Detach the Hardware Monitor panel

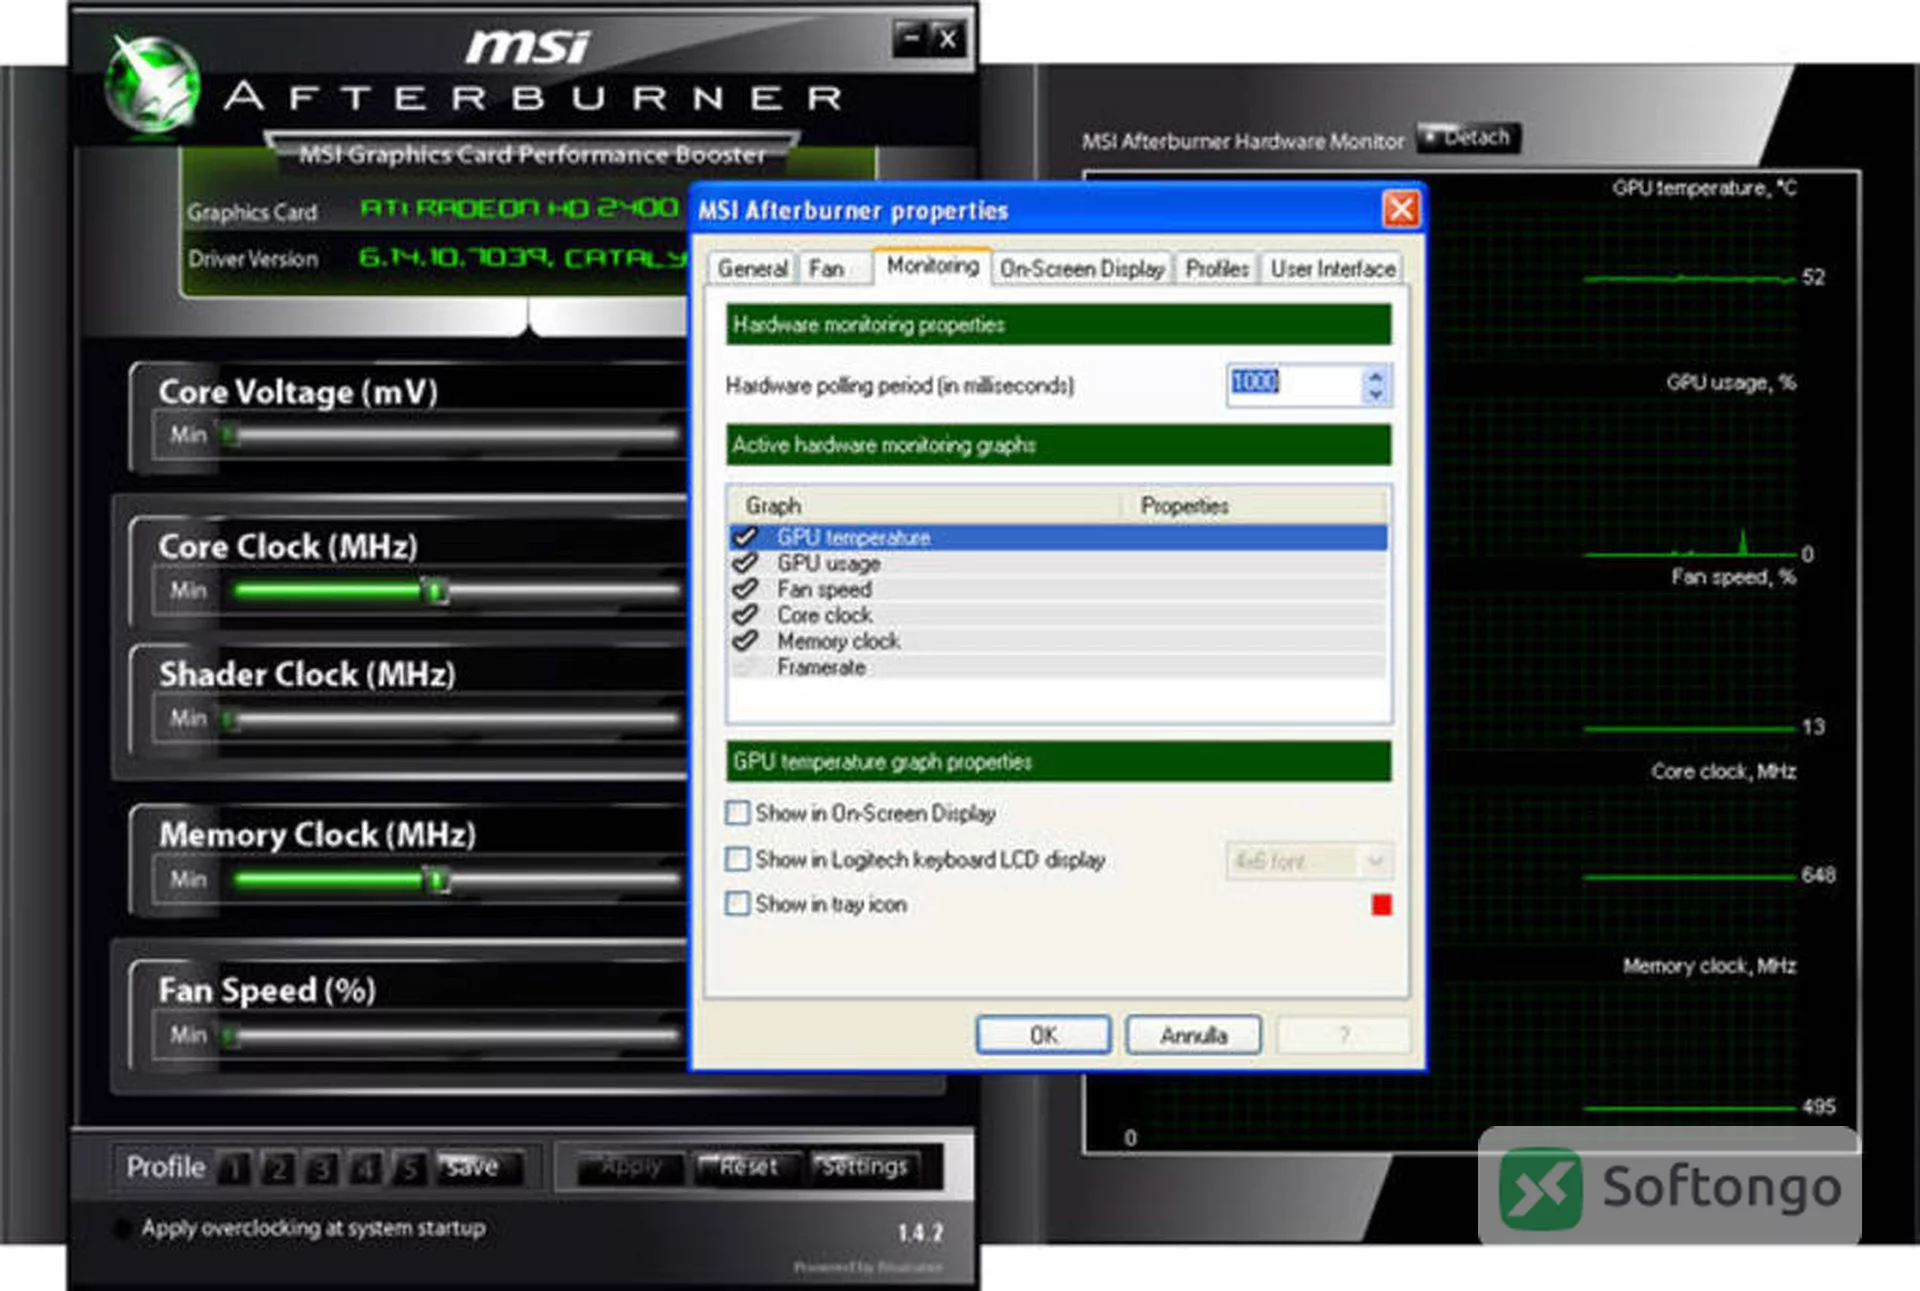click(x=1468, y=137)
